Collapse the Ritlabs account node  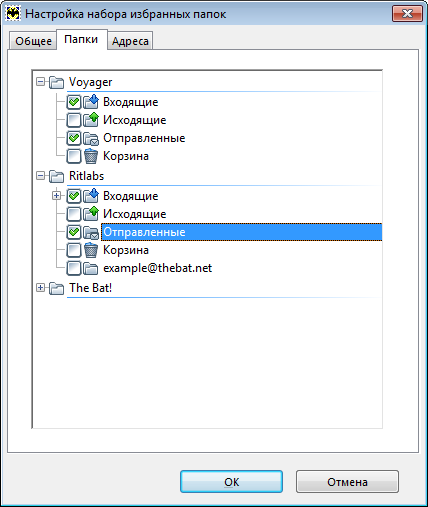point(40,176)
